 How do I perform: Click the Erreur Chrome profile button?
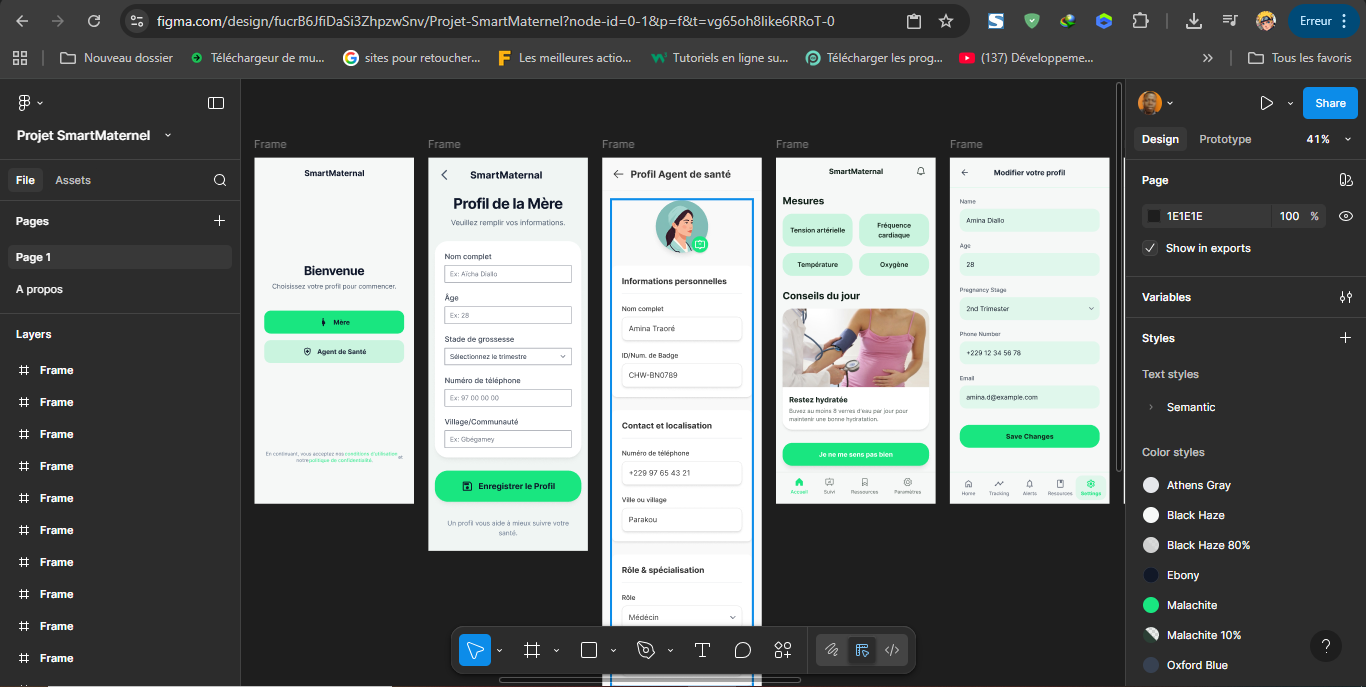click(1322, 21)
